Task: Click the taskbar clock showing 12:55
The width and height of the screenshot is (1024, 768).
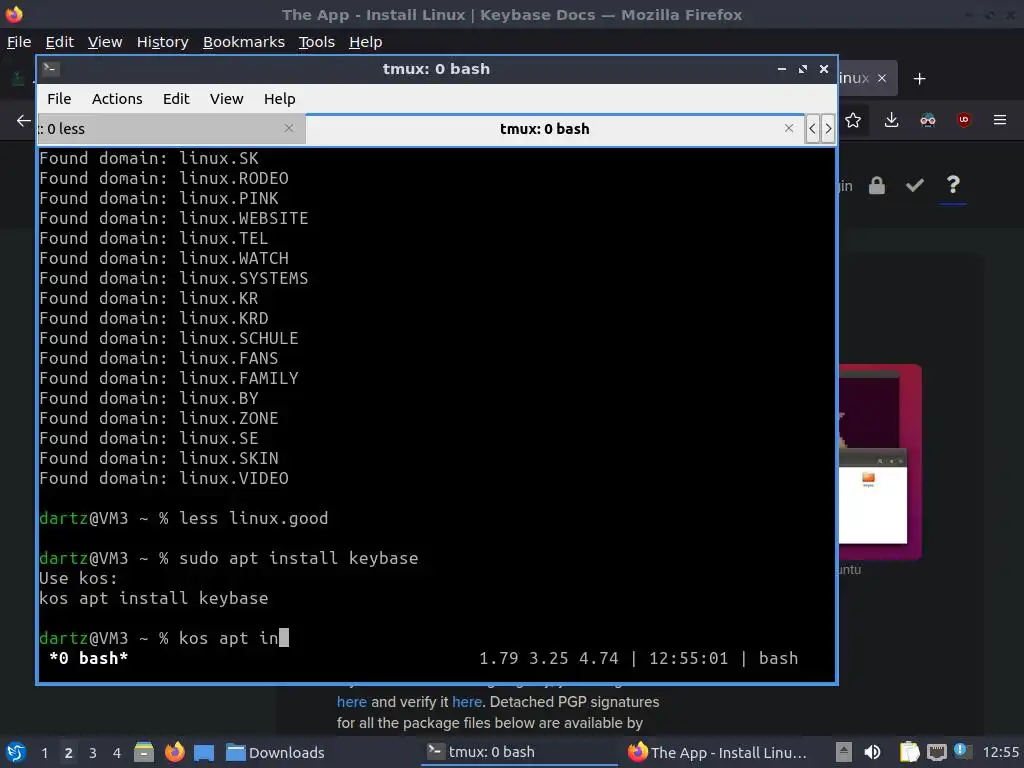Action: click(1000, 752)
